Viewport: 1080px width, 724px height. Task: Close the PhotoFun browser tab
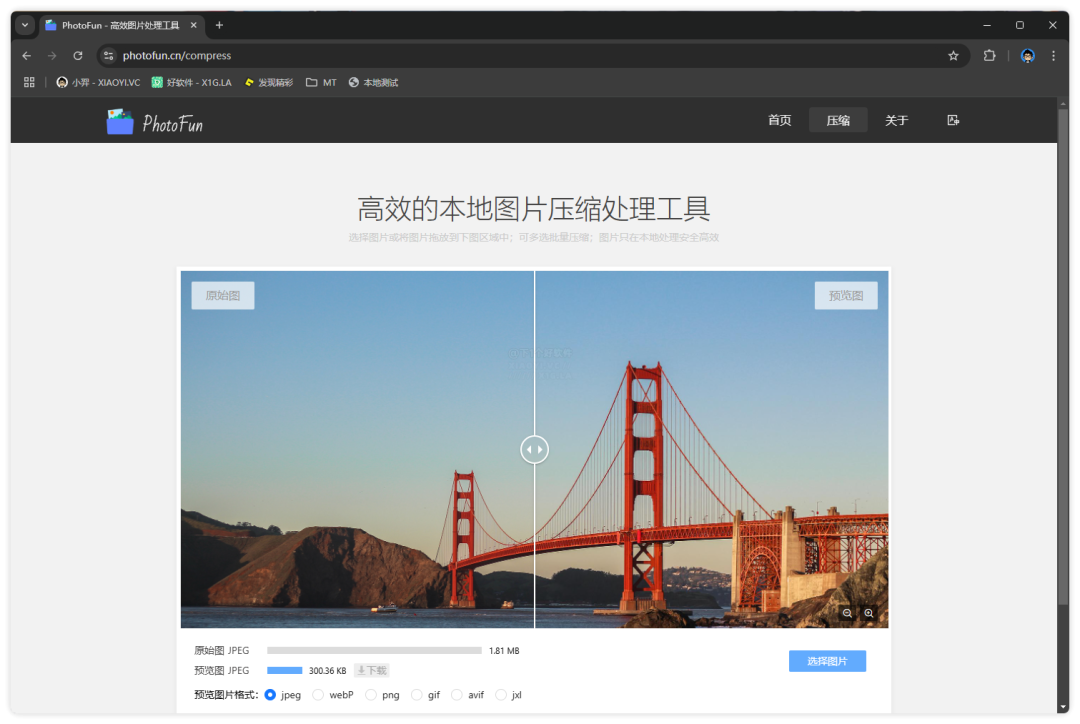coord(194,25)
